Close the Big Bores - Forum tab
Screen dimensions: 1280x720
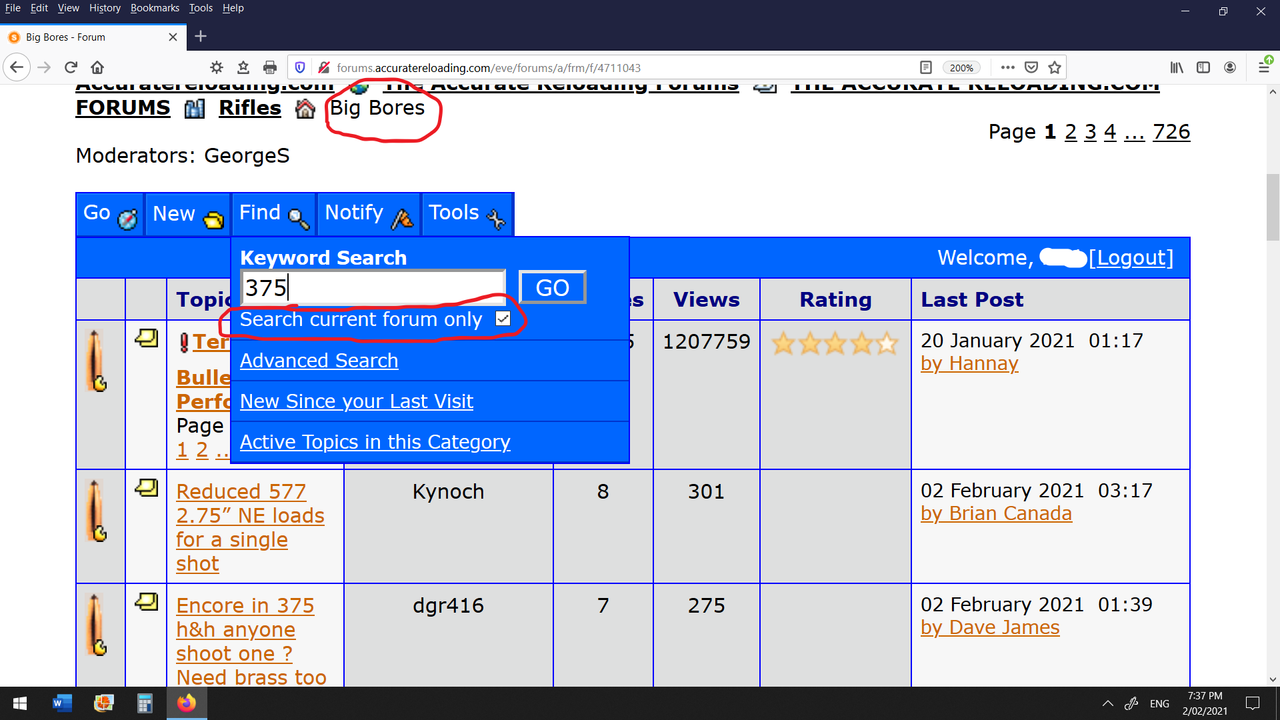tap(173, 37)
